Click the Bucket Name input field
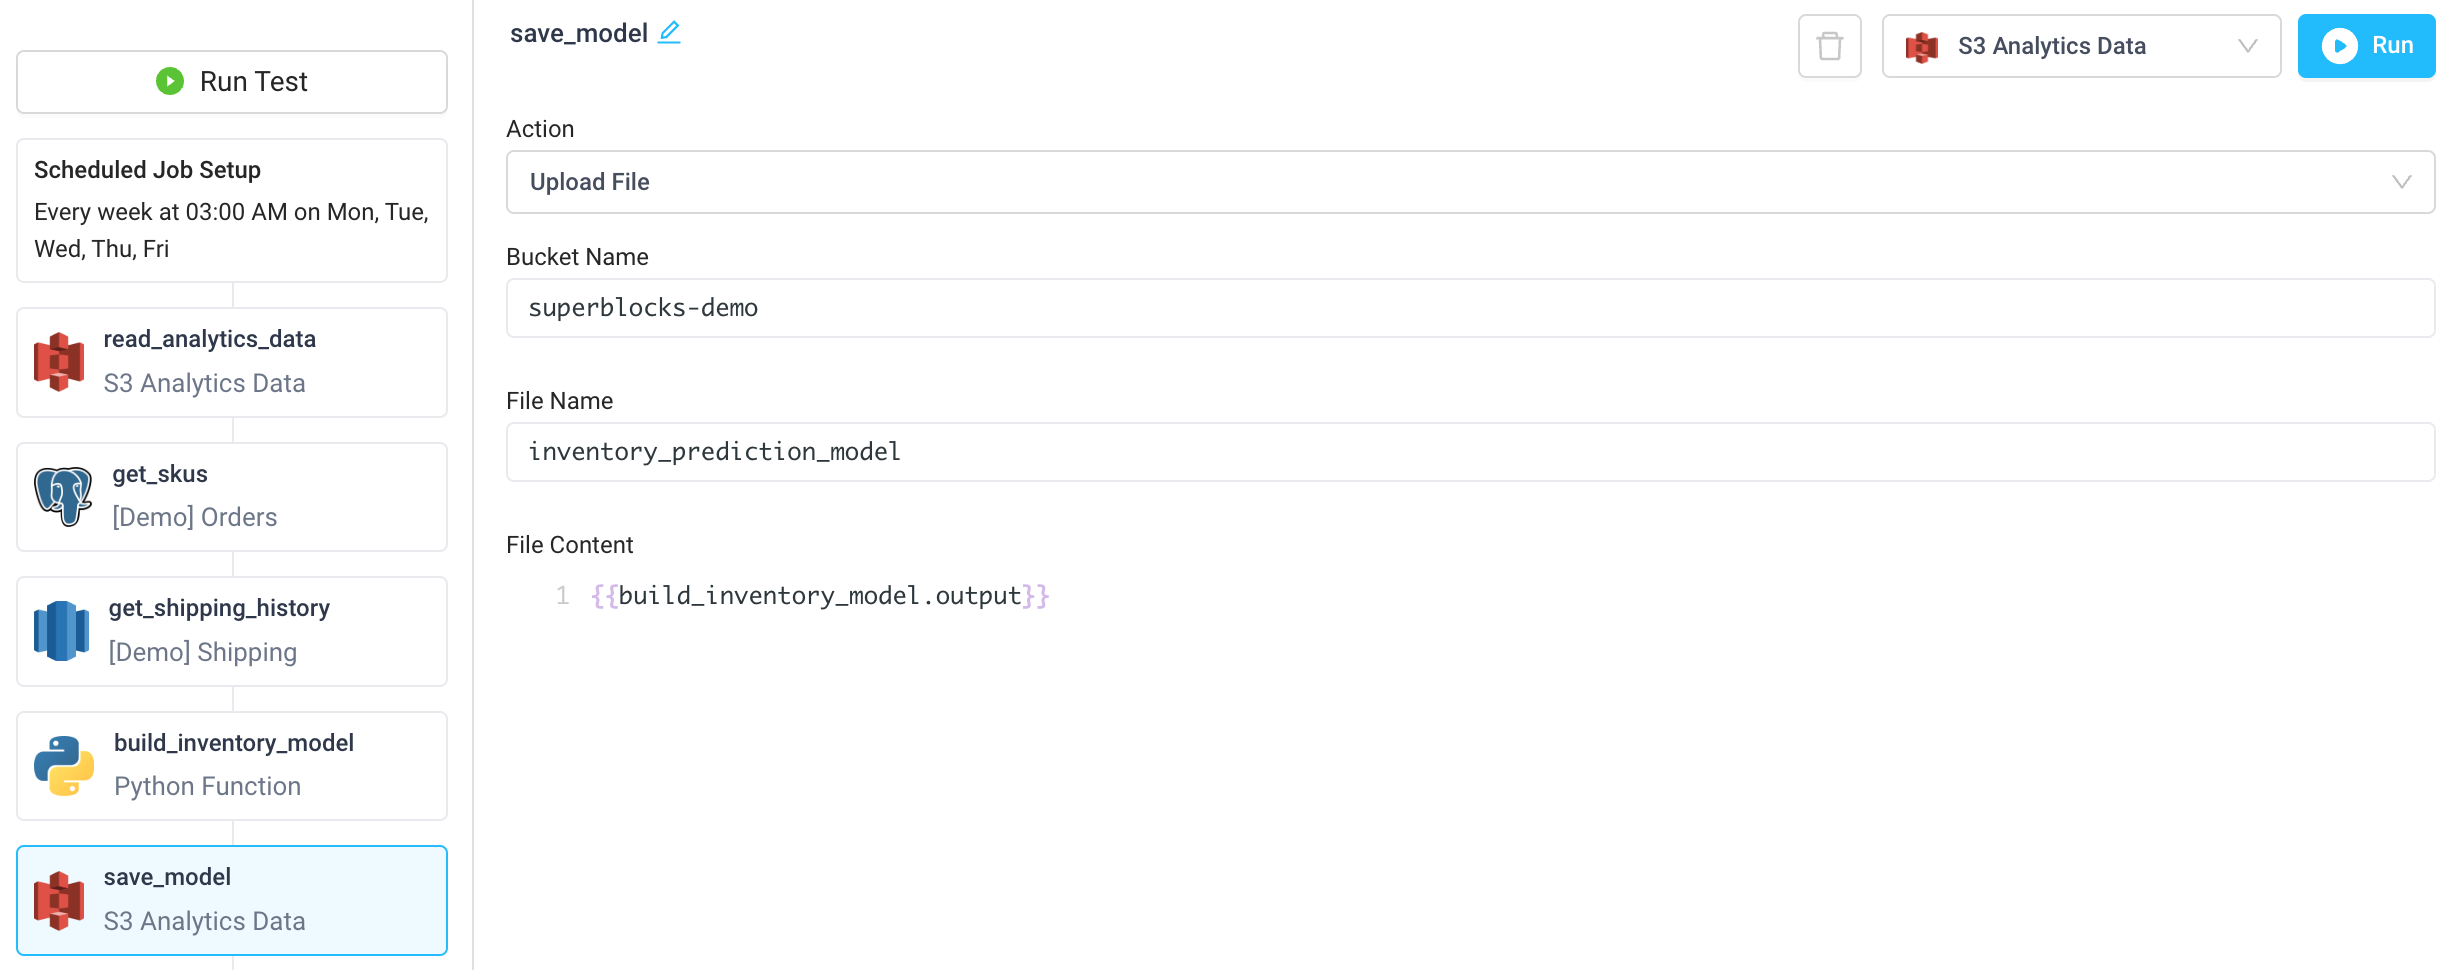 pyautogui.click(x=1470, y=308)
